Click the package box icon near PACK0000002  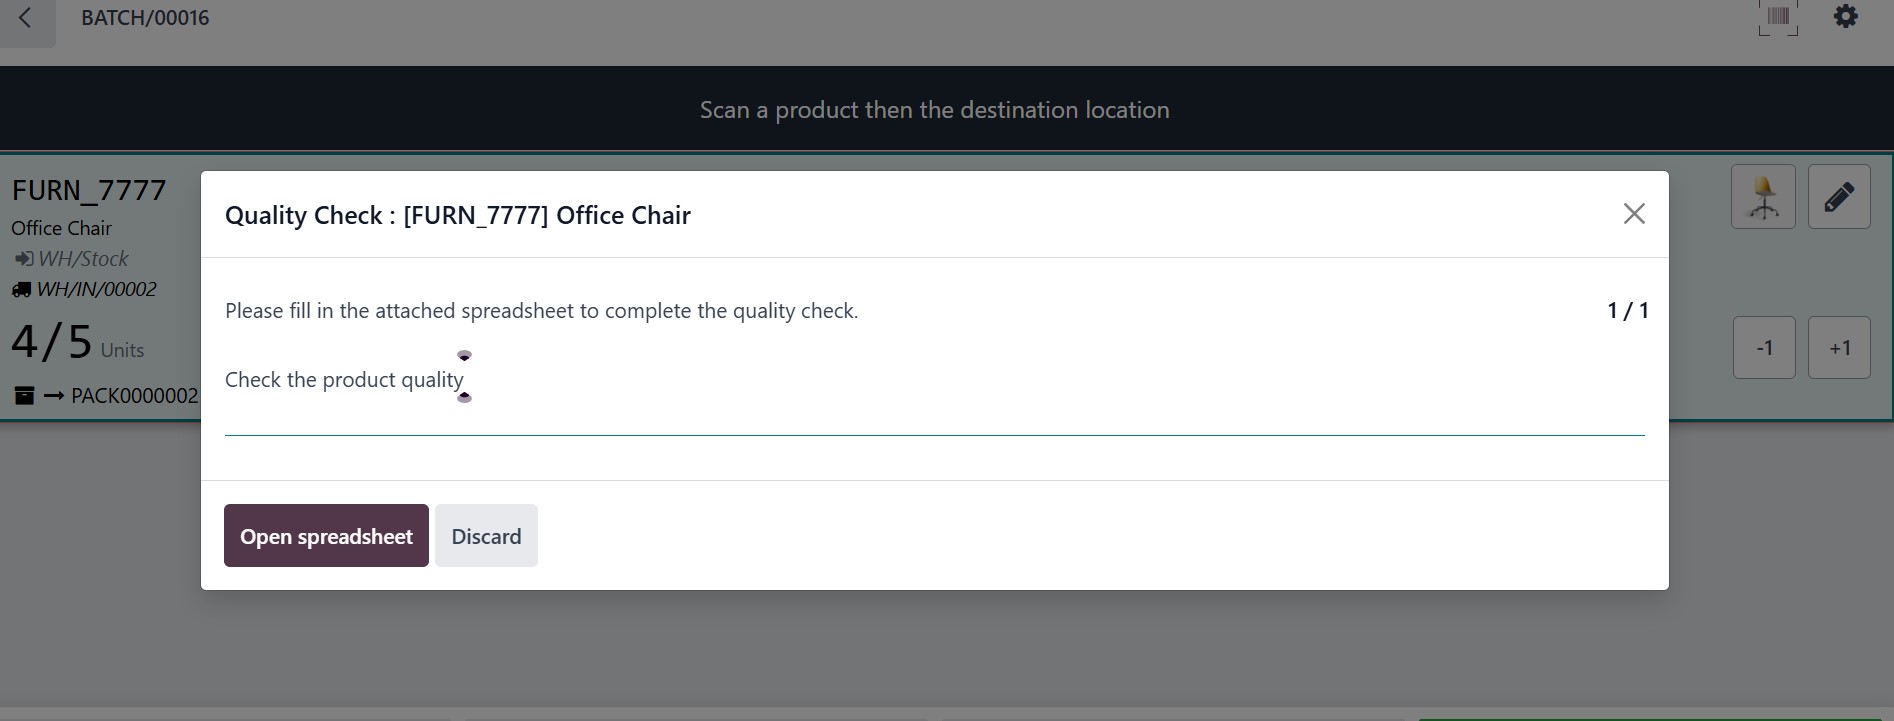[24, 396]
